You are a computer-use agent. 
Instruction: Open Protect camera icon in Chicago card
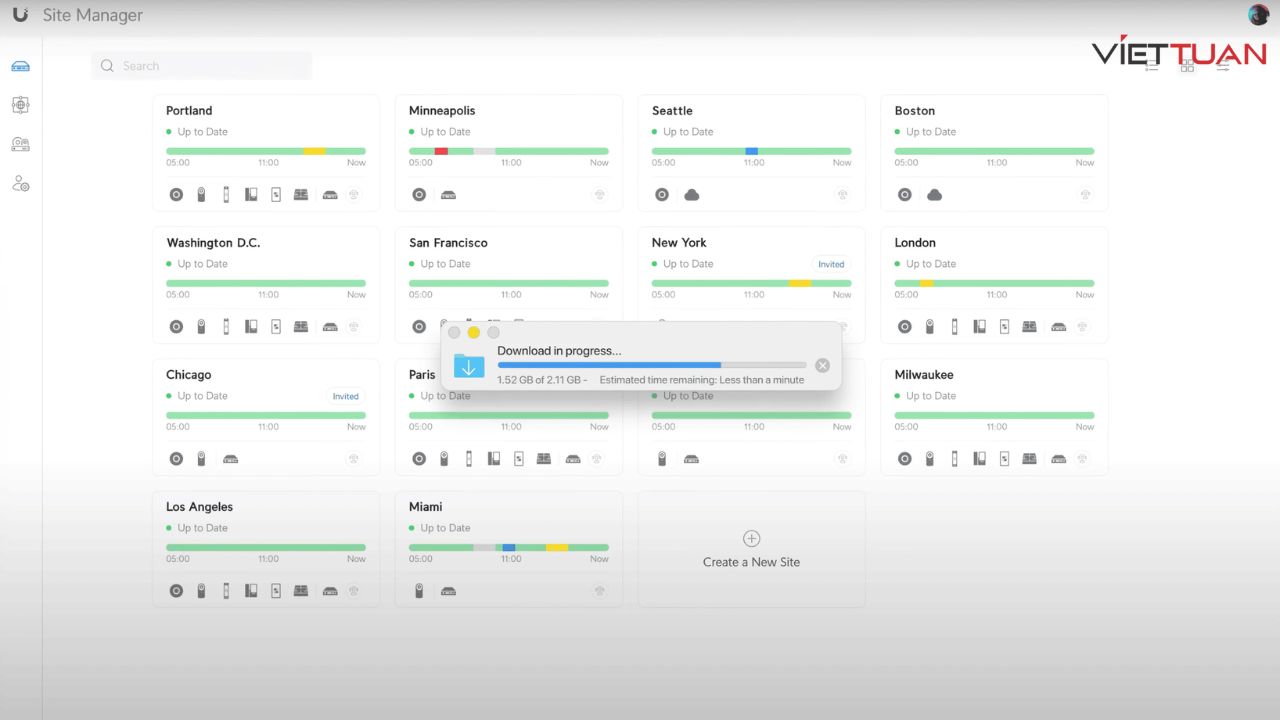pos(201,459)
